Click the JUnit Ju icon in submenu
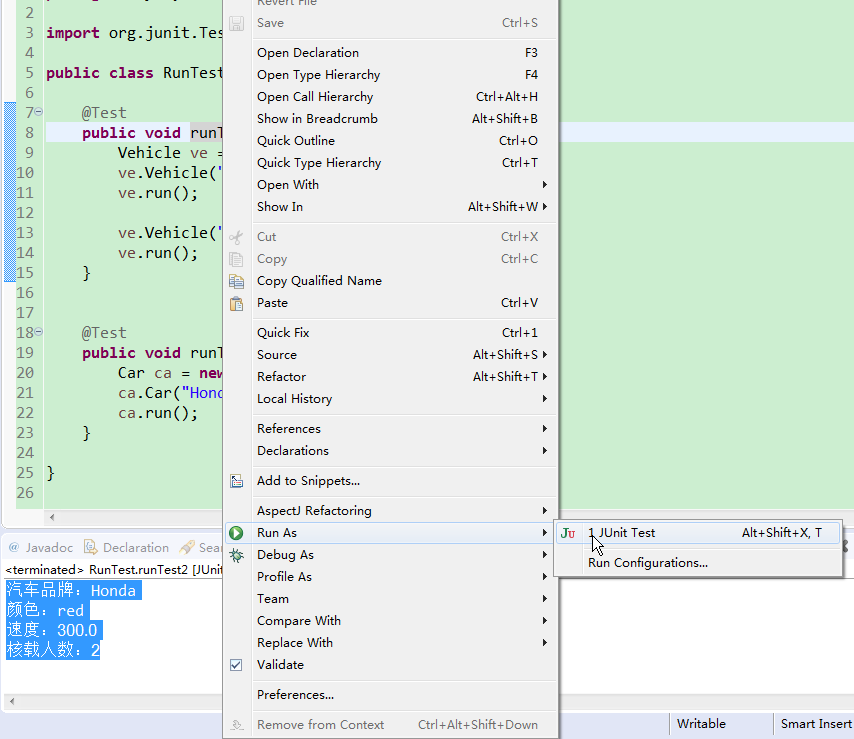 [568, 533]
